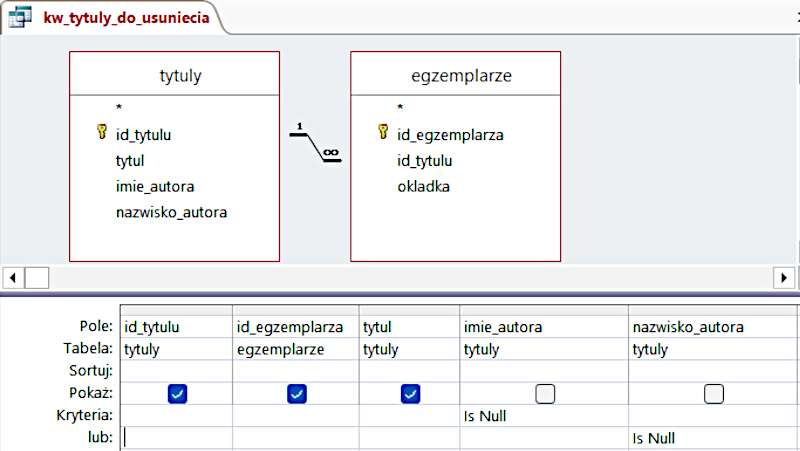Viewport: 800px width, 451px height.
Task: Enable the Pokaż checkbox for the nazwisko_autora column
Action: pos(713,394)
